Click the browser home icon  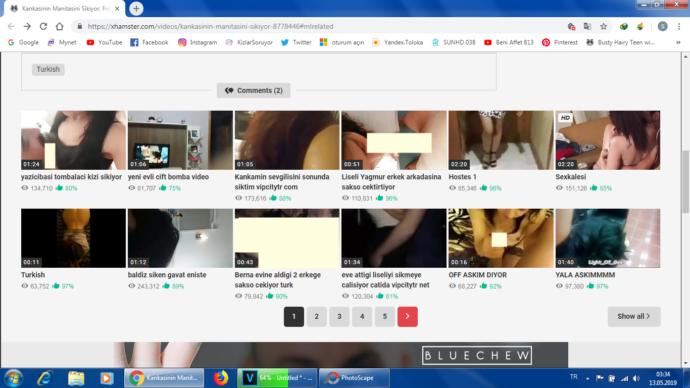pyautogui.click(x=59, y=26)
